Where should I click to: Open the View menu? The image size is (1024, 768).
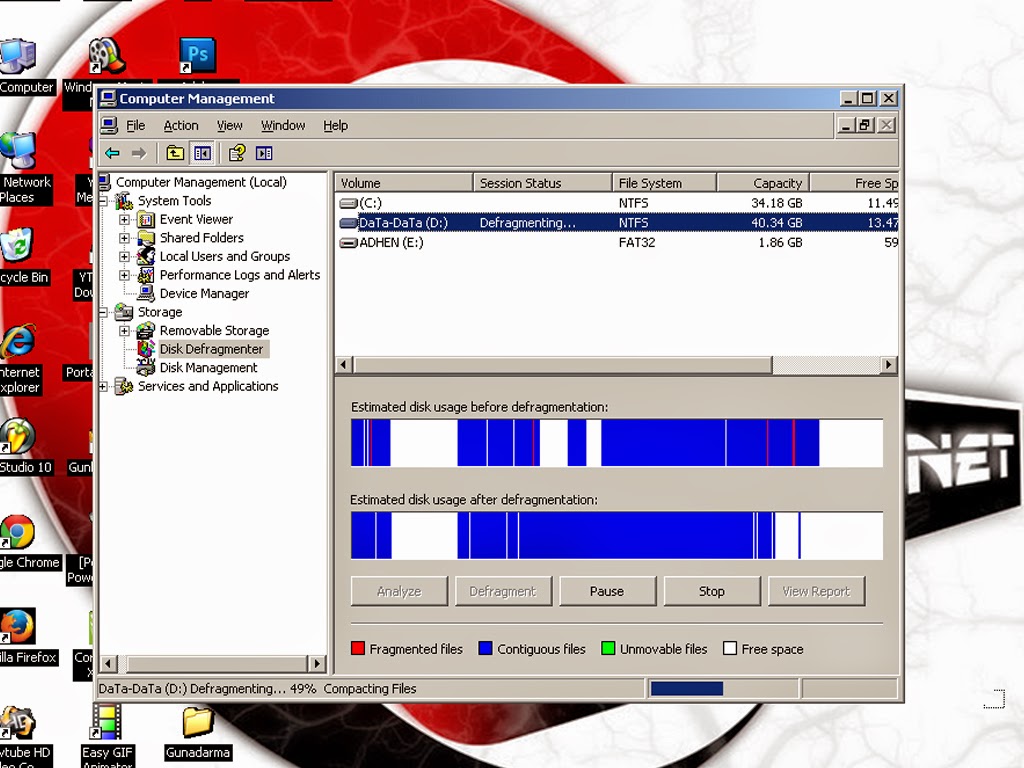pyautogui.click(x=229, y=125)
